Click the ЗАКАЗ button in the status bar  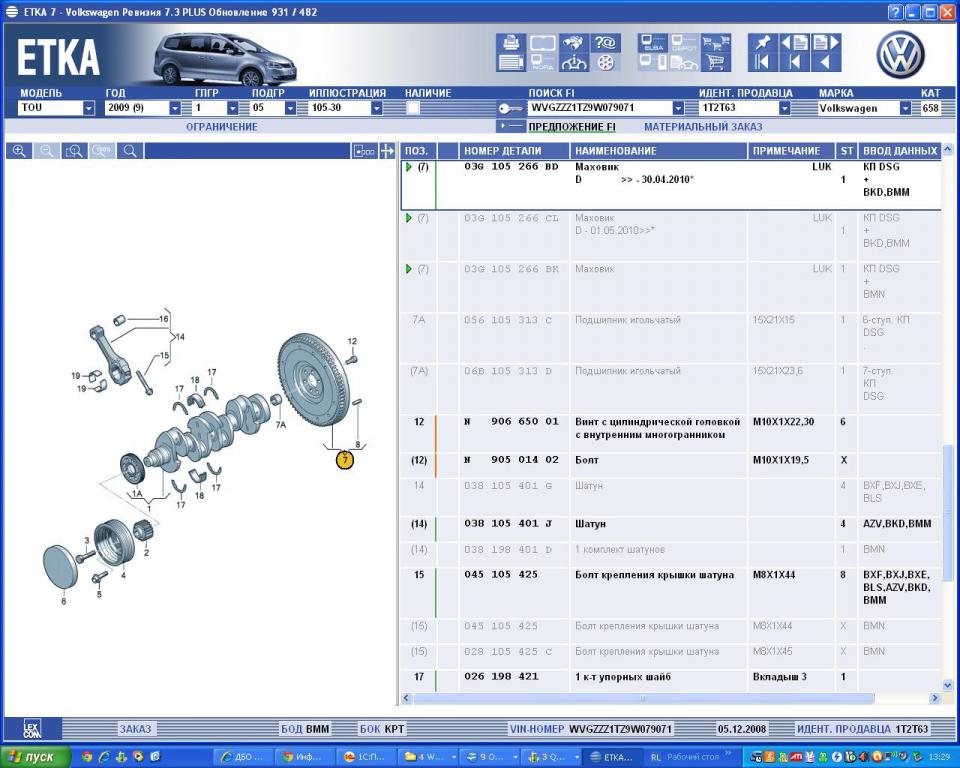pos(135,729)
